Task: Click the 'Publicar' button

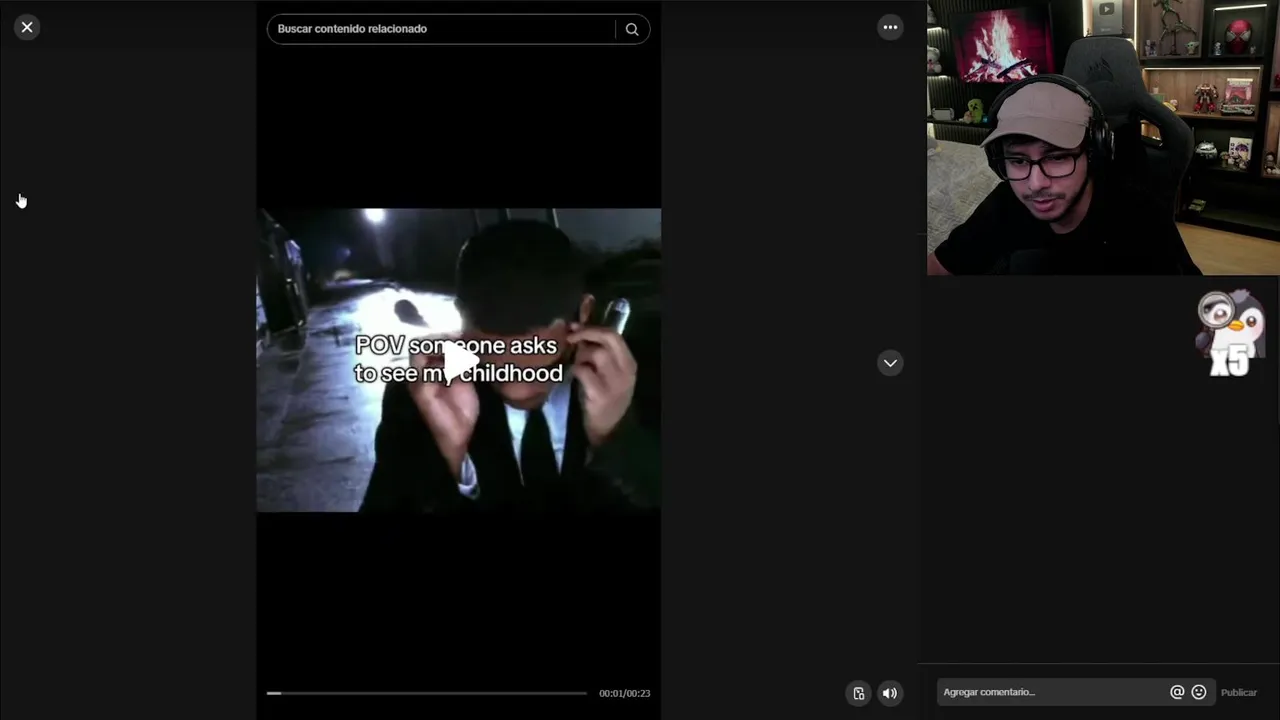Action: 1239,692
